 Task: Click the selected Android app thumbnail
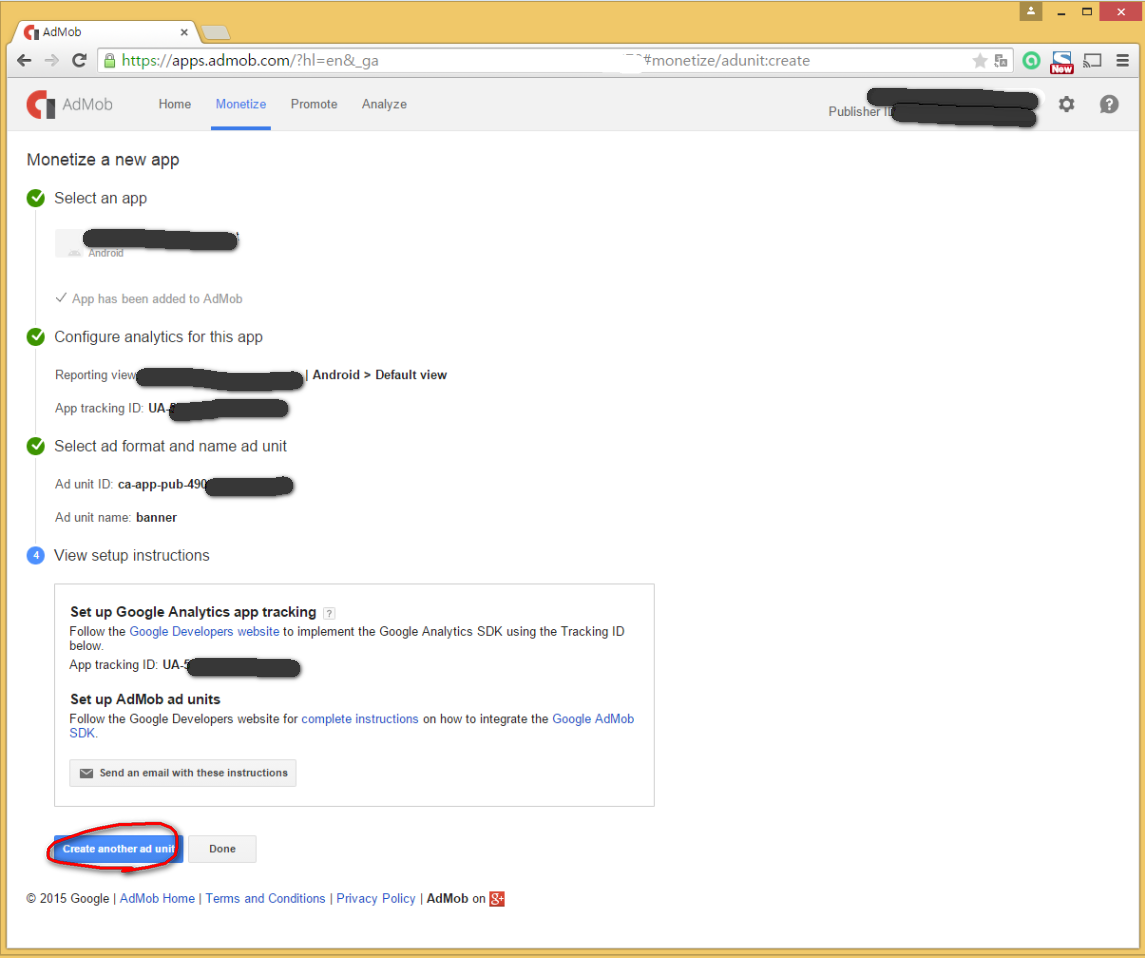click(x=70, y=244)
